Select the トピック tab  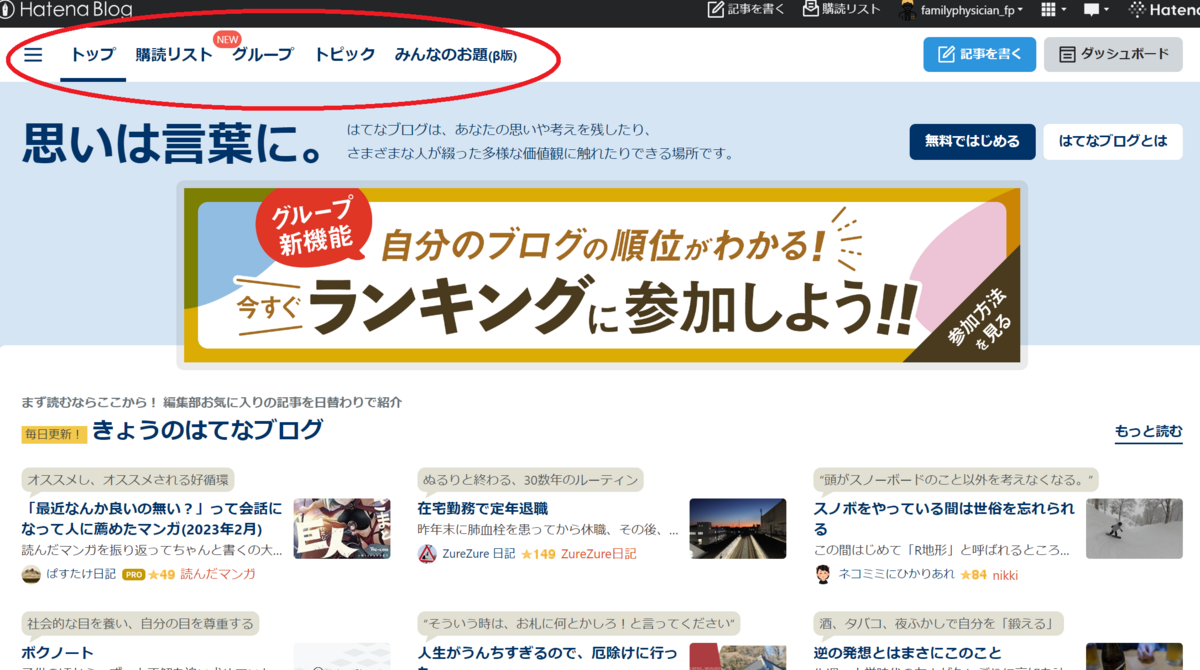[345, 55]
